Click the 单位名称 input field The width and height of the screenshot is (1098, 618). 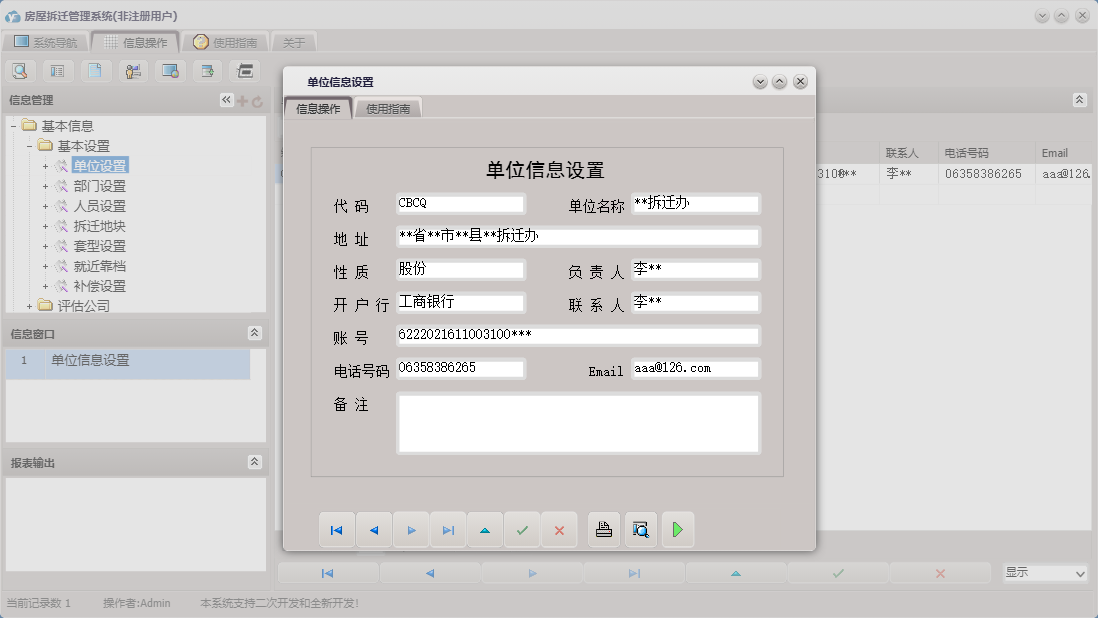click(696, 204)
